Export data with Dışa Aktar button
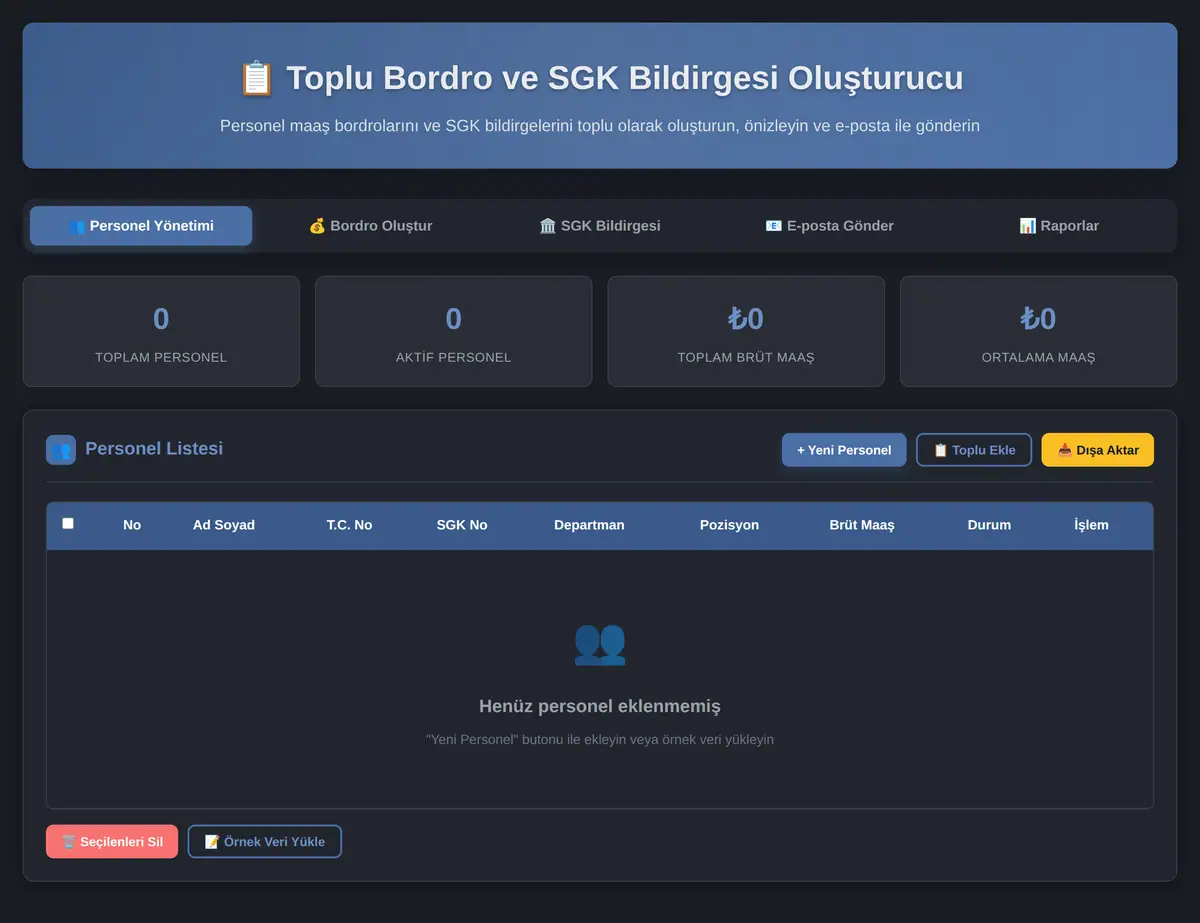This screenshot has width=1200, height=923. tap(1098, 450)
